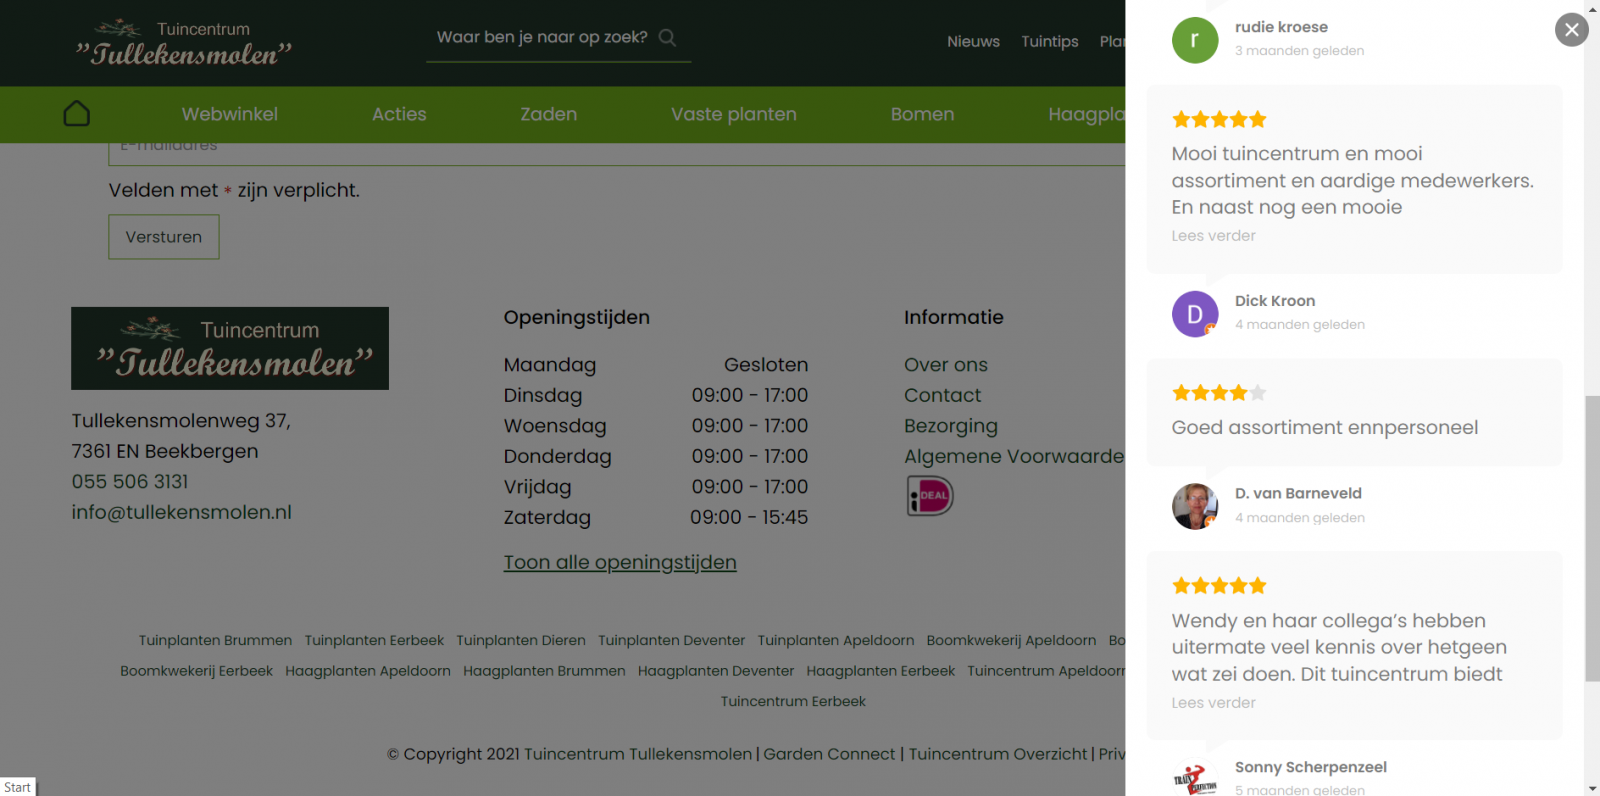Expand 'Lees verder' on D. van Barneveld's review
This screenshot has width=1600, height=796.
click(x=1213, y=703)
